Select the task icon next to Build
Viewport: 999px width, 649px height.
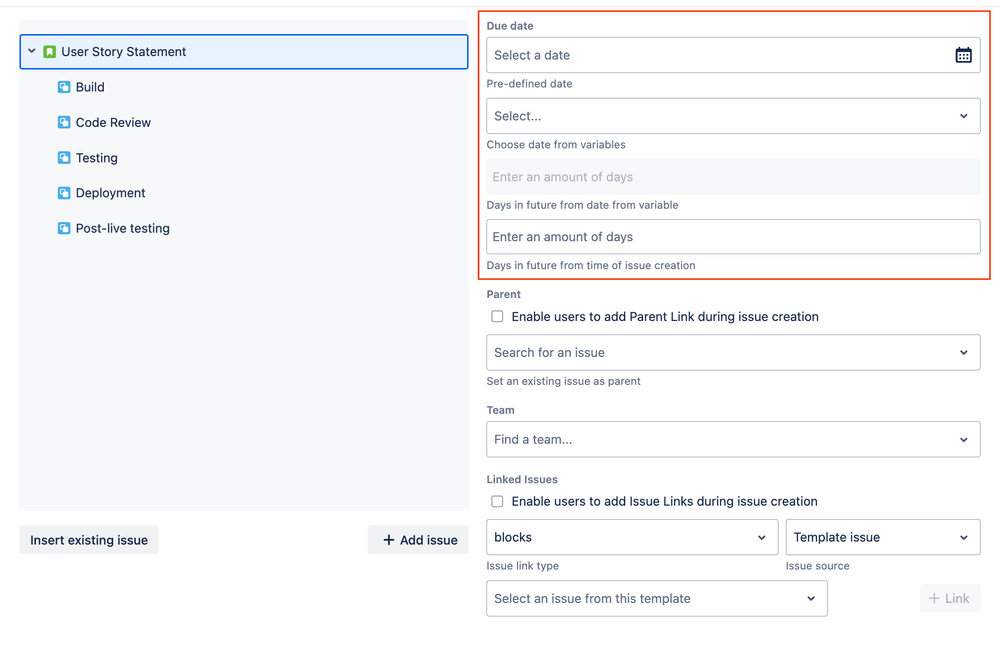(62, 87)
